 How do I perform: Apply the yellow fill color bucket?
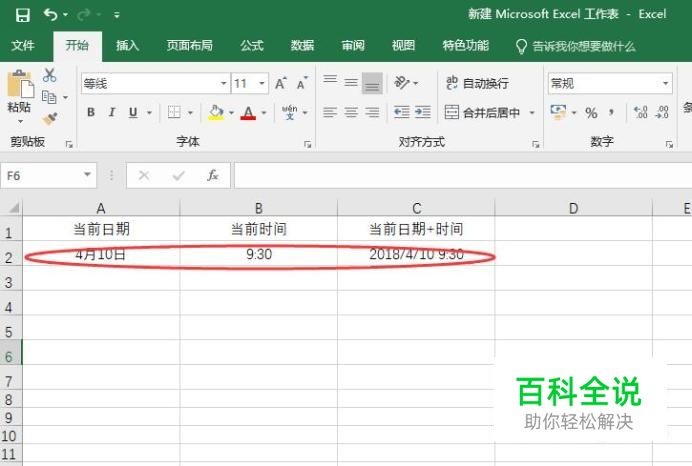(x=216, y=113)
